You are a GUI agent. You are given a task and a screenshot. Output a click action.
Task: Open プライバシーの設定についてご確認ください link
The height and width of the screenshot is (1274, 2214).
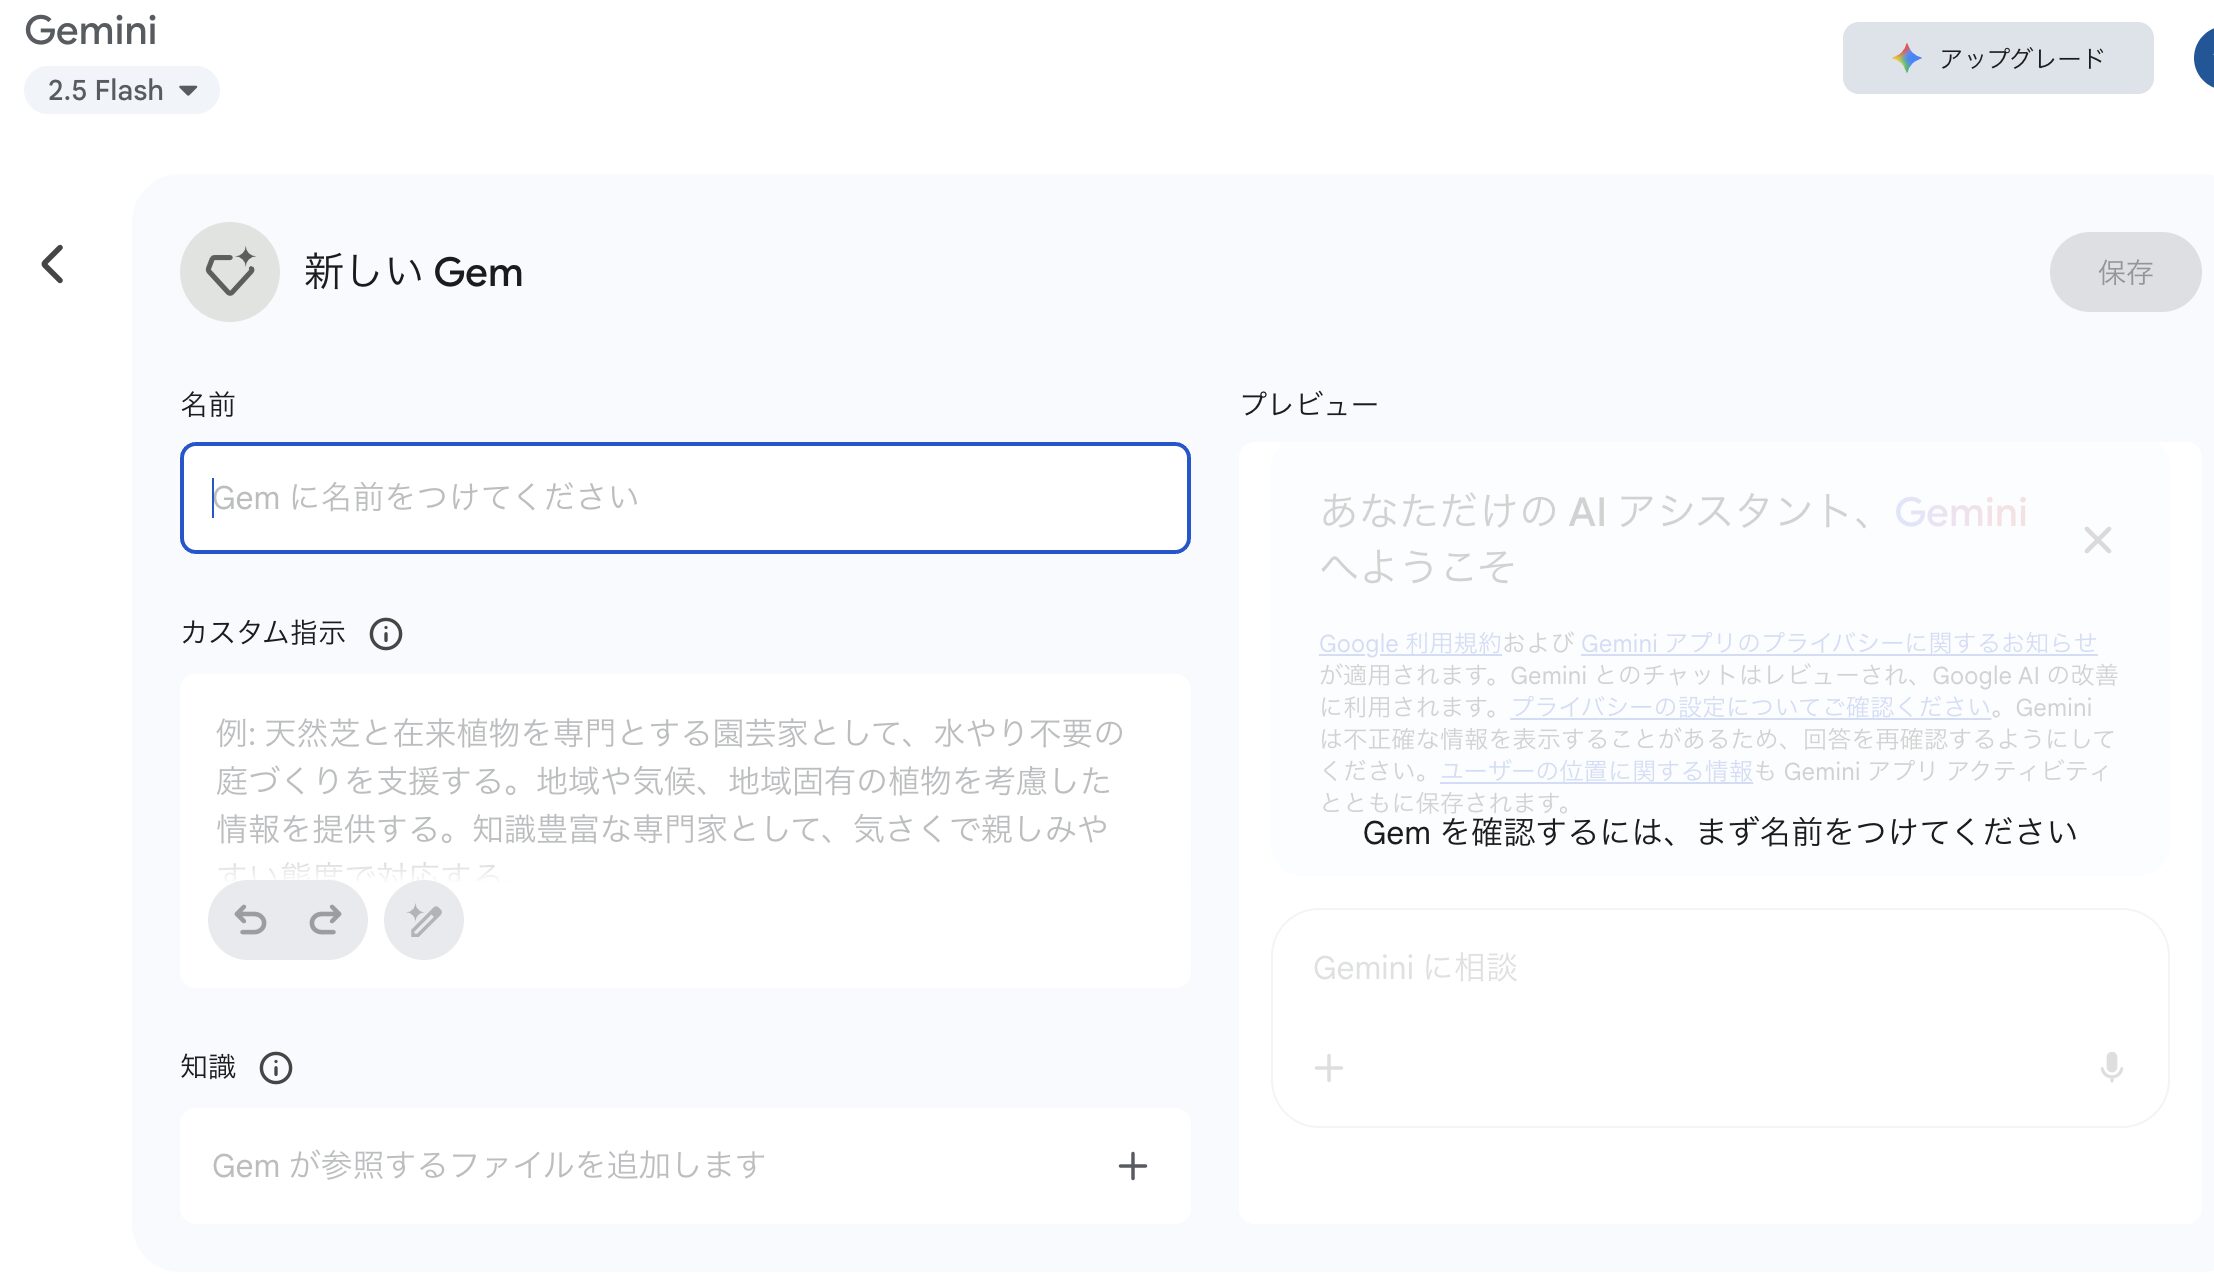pyautogui.click(x=1750, y=707)
